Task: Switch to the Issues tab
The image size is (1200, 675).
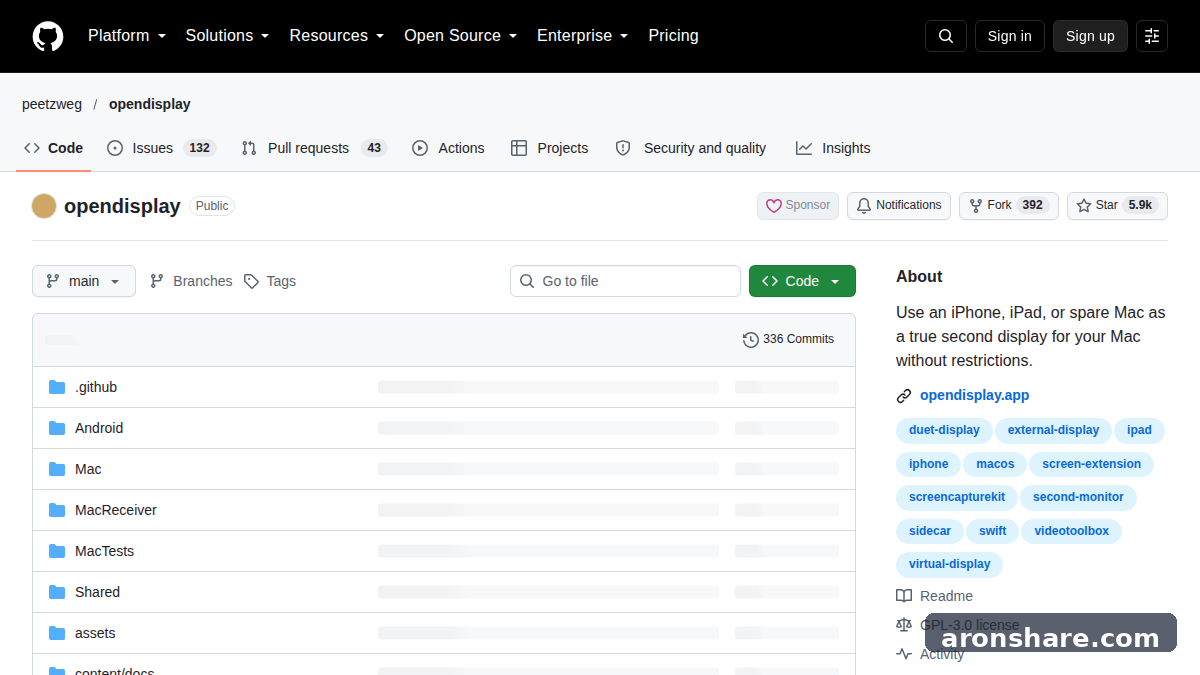Action: point(161,148)
